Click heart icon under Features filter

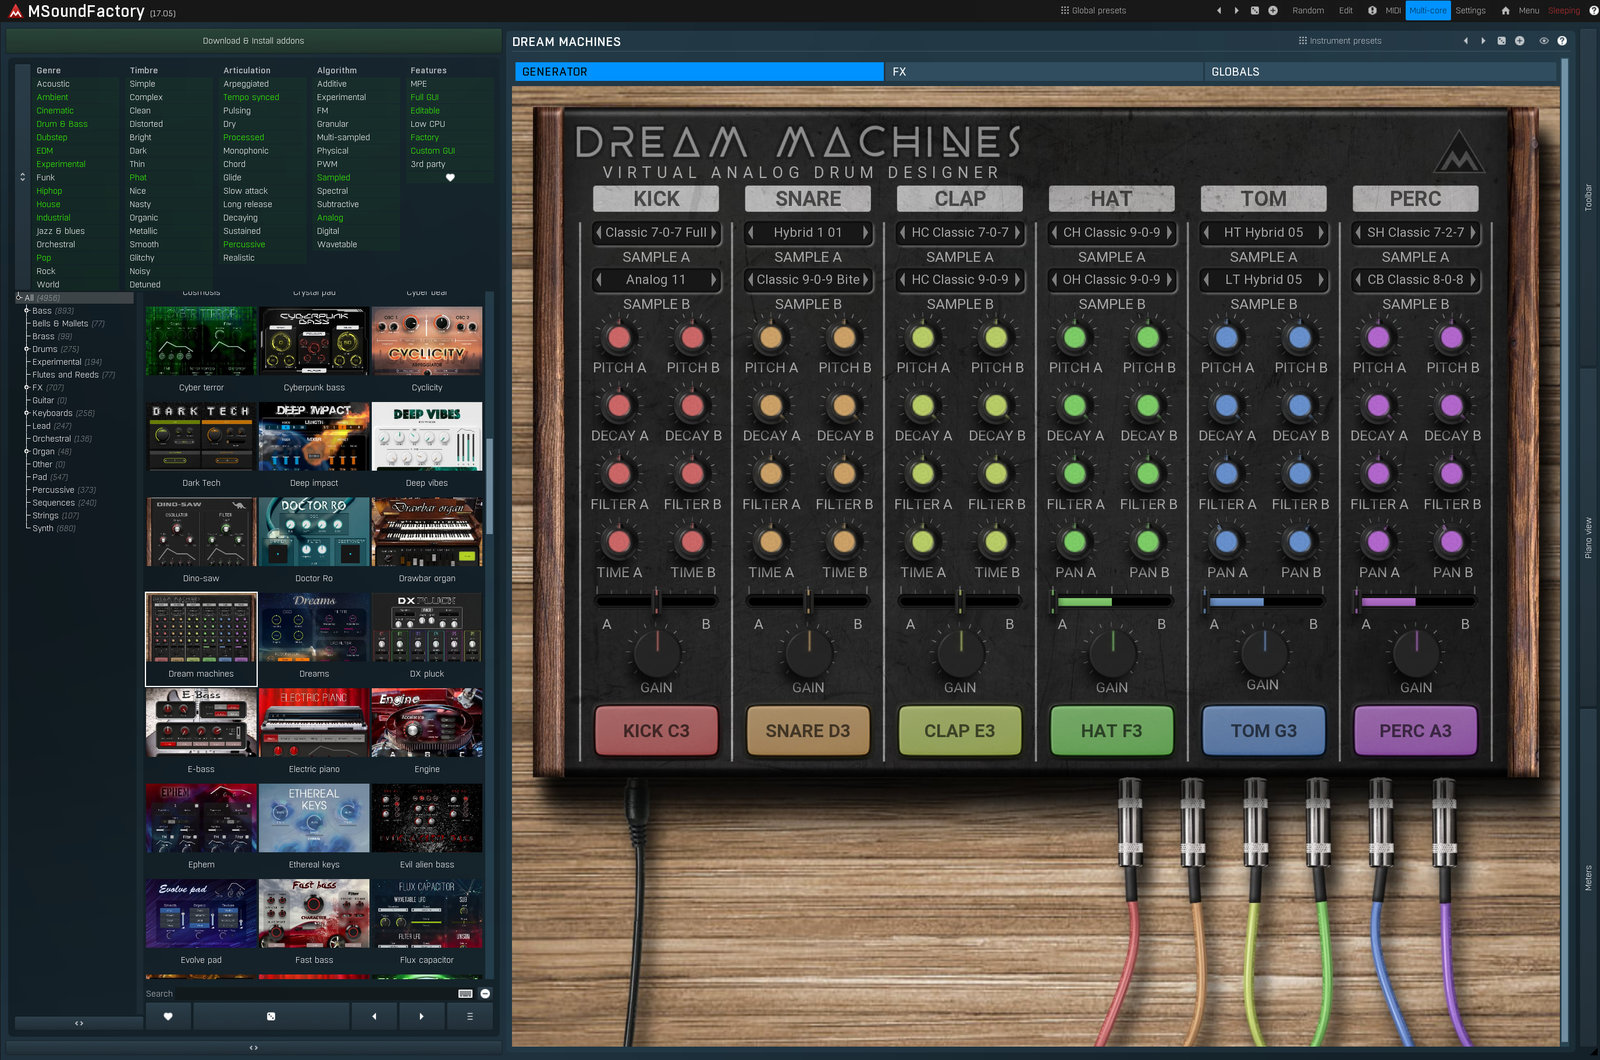click(x=450, y=177)
